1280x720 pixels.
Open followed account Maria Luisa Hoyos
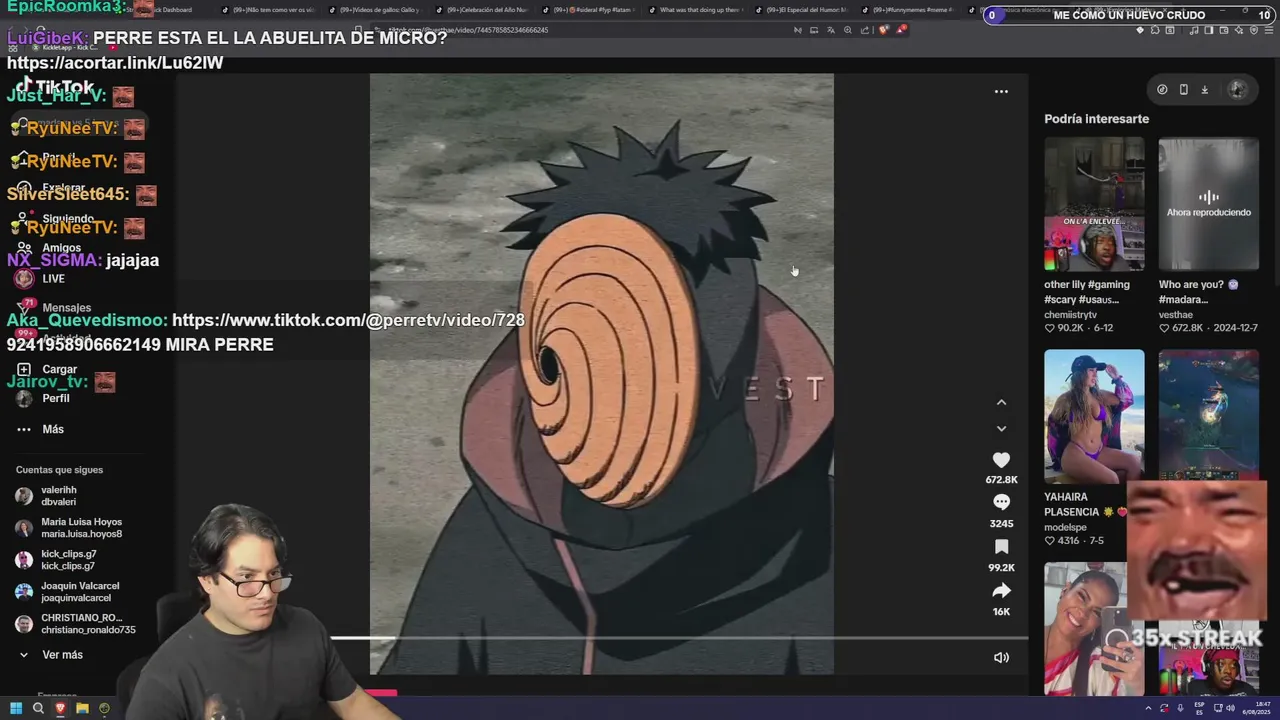pos(68,528)
